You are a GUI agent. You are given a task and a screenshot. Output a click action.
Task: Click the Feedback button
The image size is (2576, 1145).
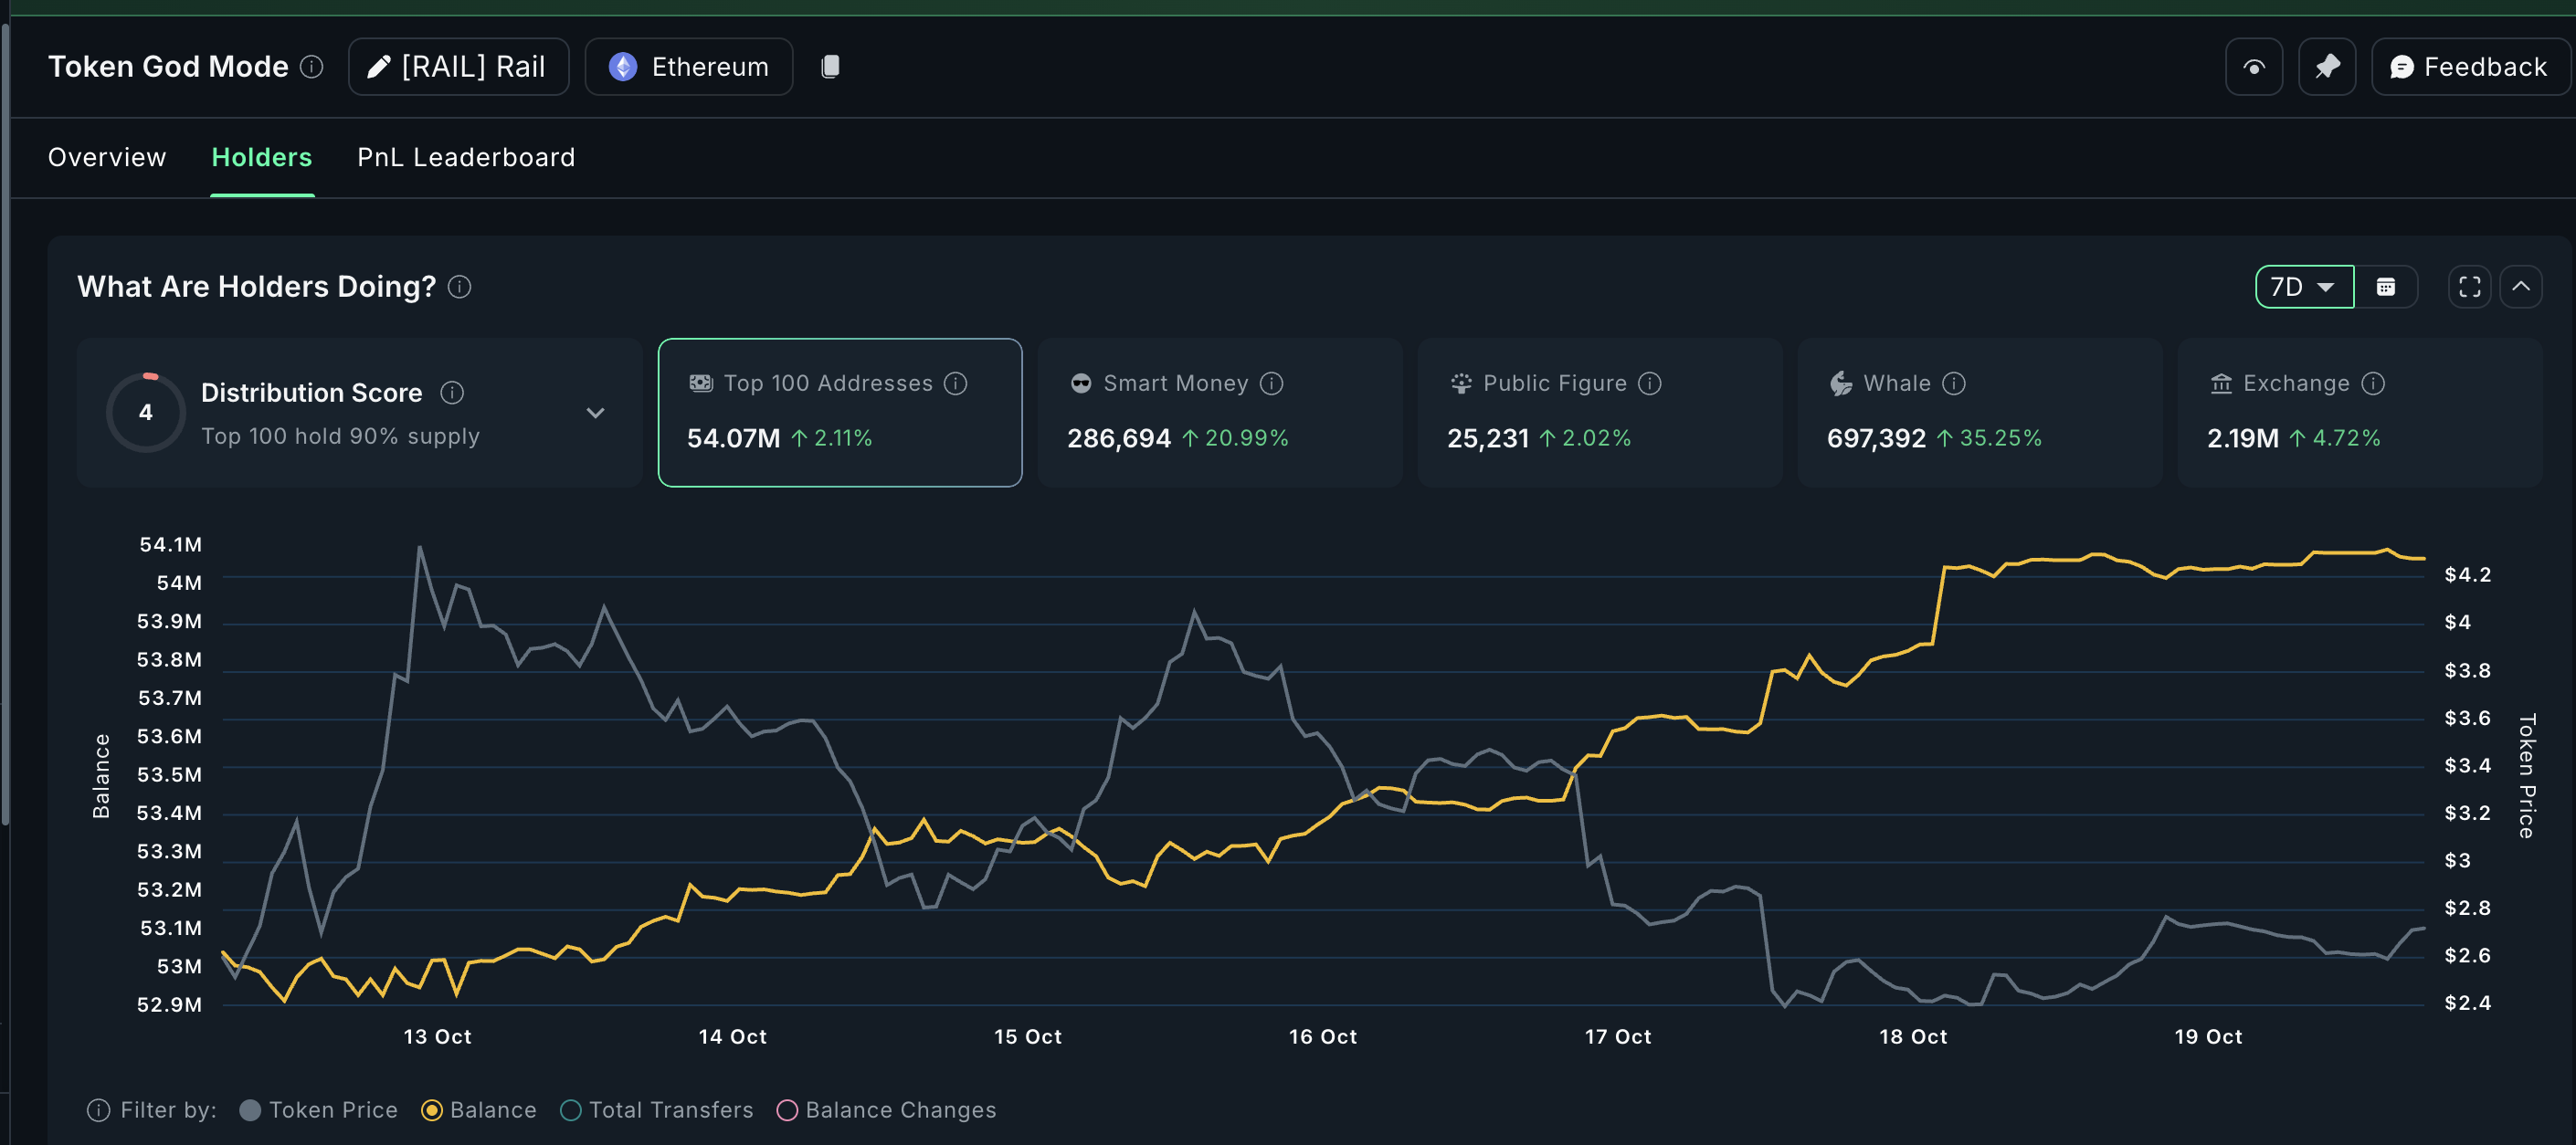pyautogui.click(x=2469, y=67)
